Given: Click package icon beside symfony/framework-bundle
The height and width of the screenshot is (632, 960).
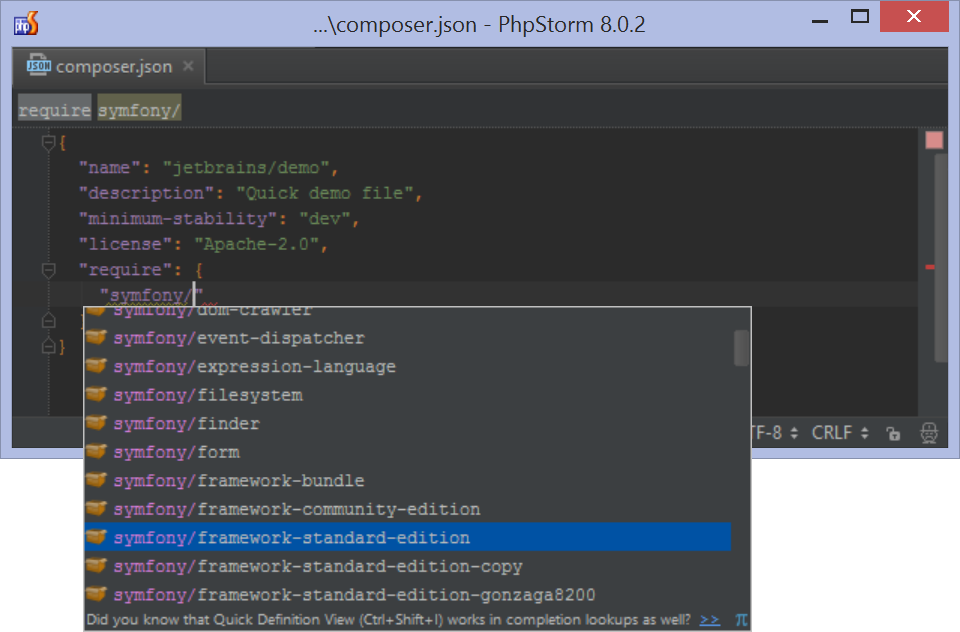Looking at the screenshot, I should pos(96,480).
